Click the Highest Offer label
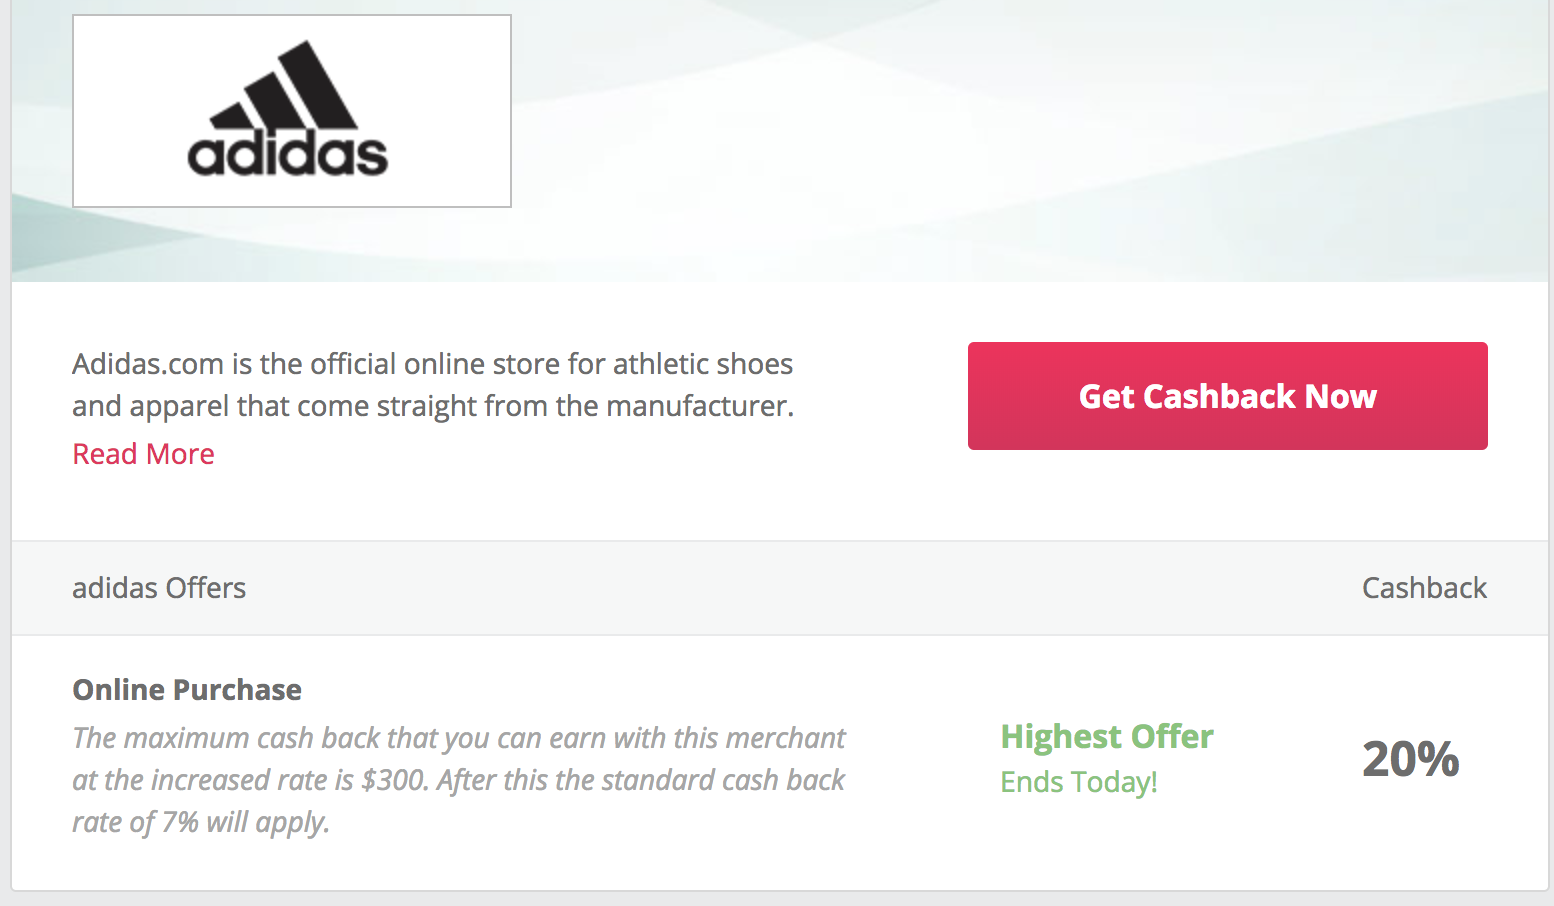The height and width of the screenshot is (906, 1554). click(1107, 736)
